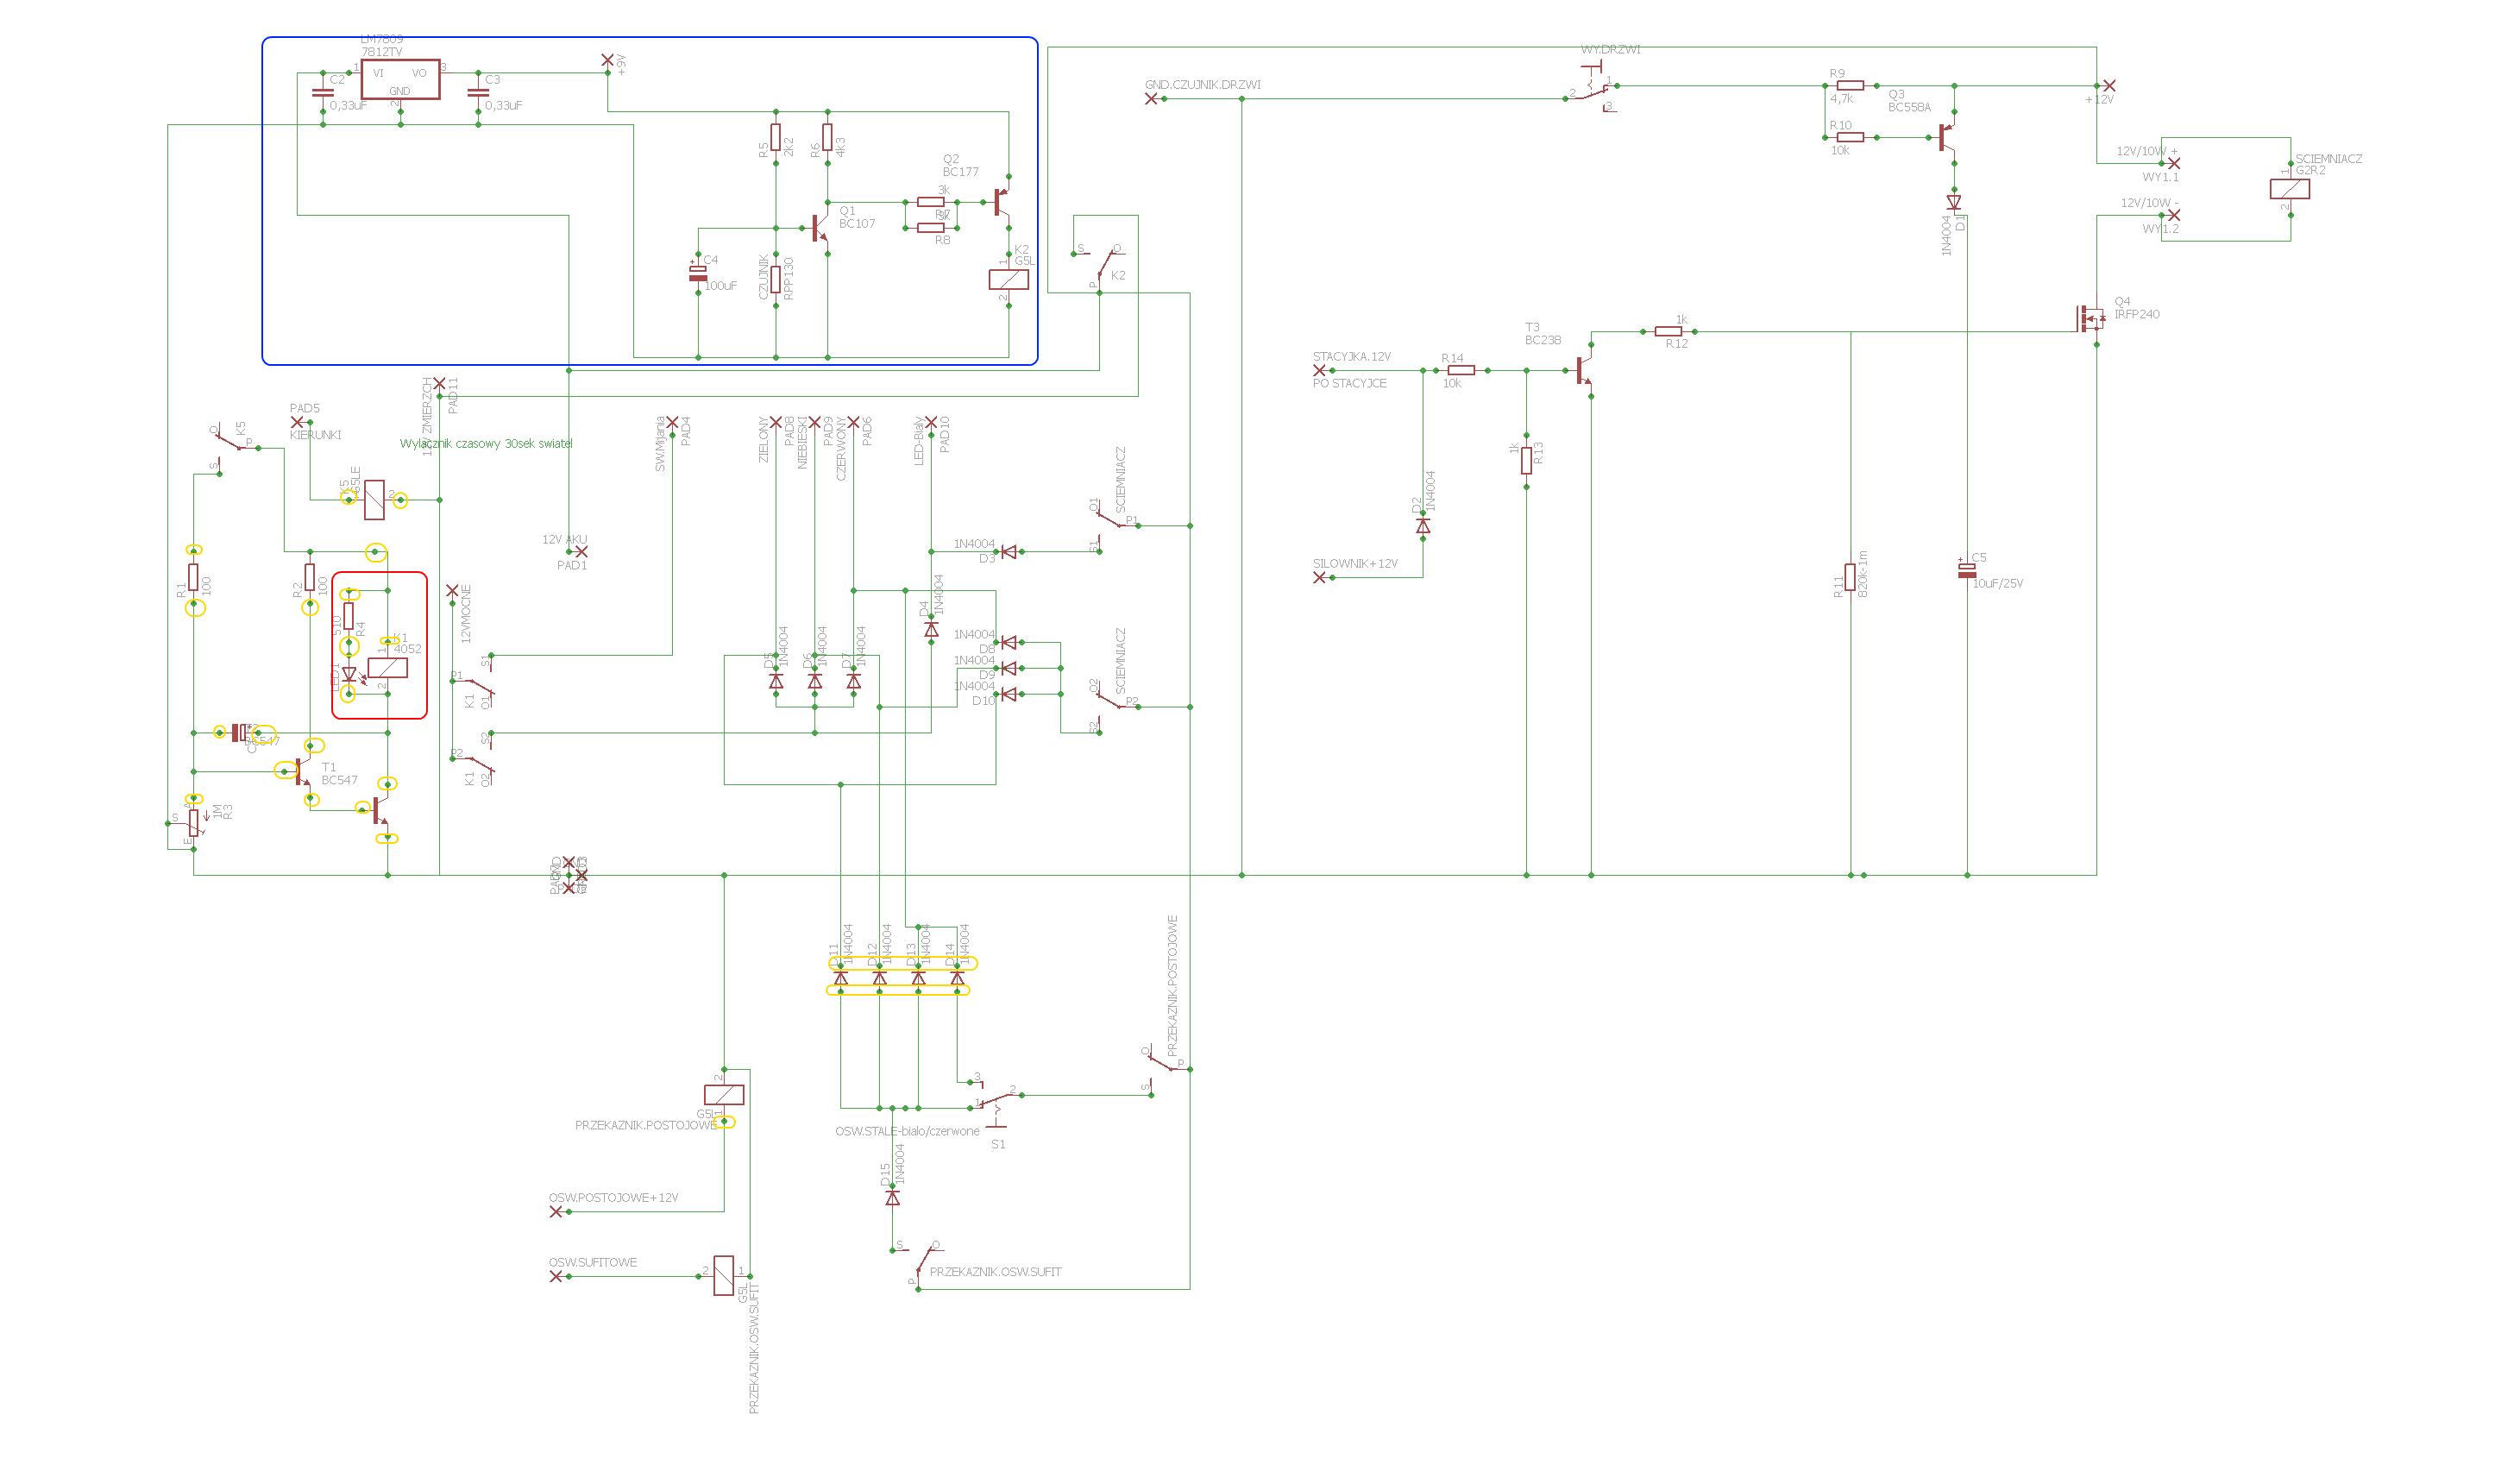Click the ZIELONY pad label

point(764,440)
